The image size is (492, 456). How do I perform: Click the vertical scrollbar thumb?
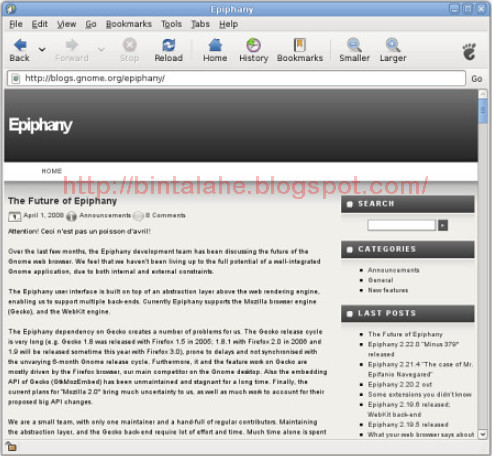click(483, 111)
